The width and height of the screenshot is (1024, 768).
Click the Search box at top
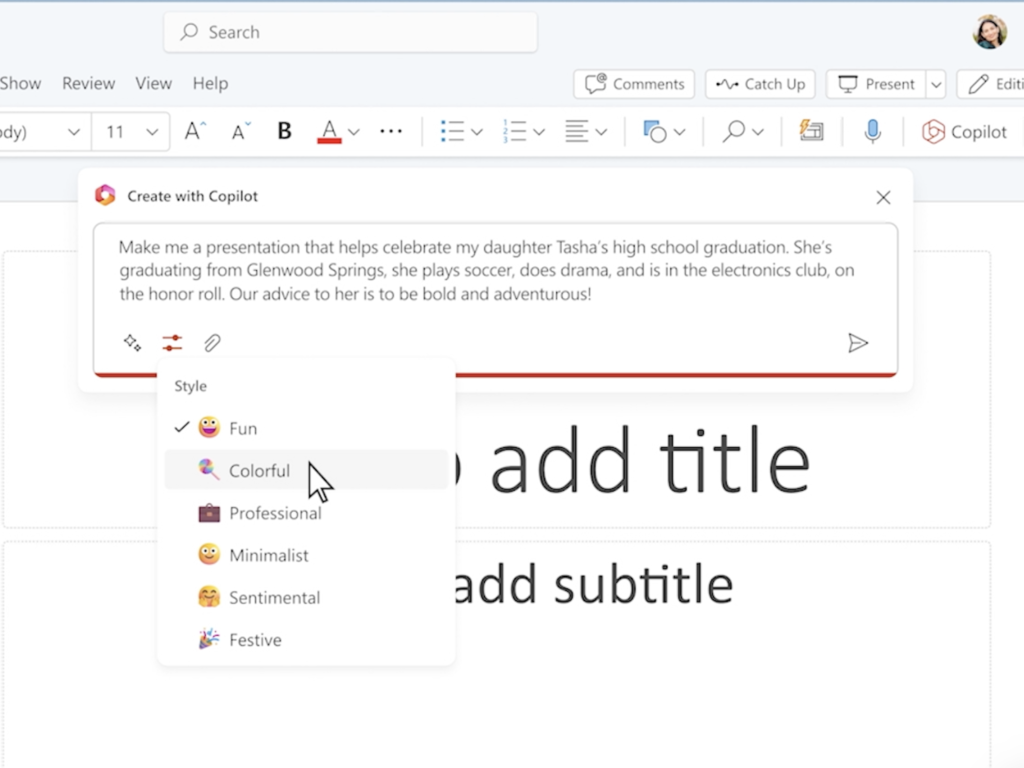350,32
